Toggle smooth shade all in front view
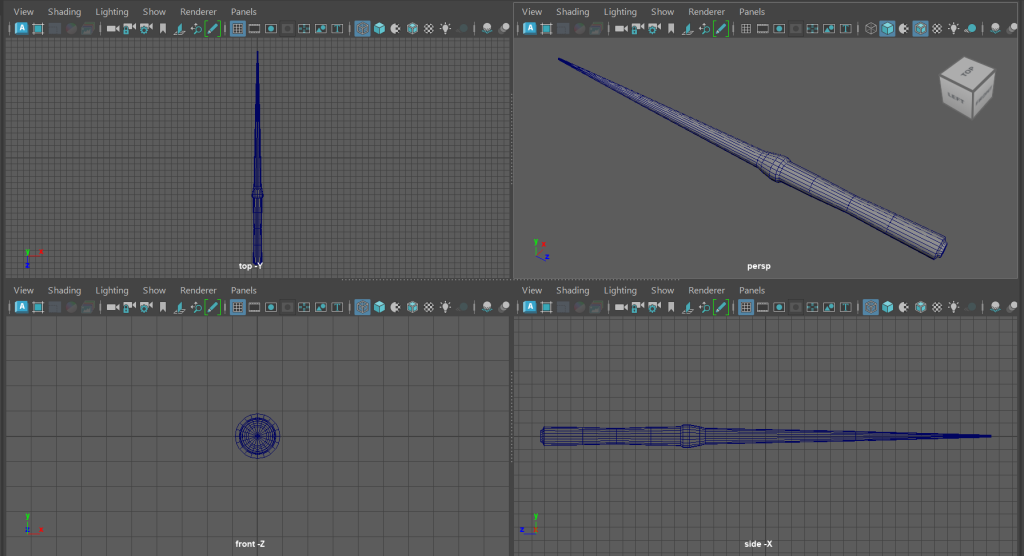The image size is (1024, 556). point(379,308)
